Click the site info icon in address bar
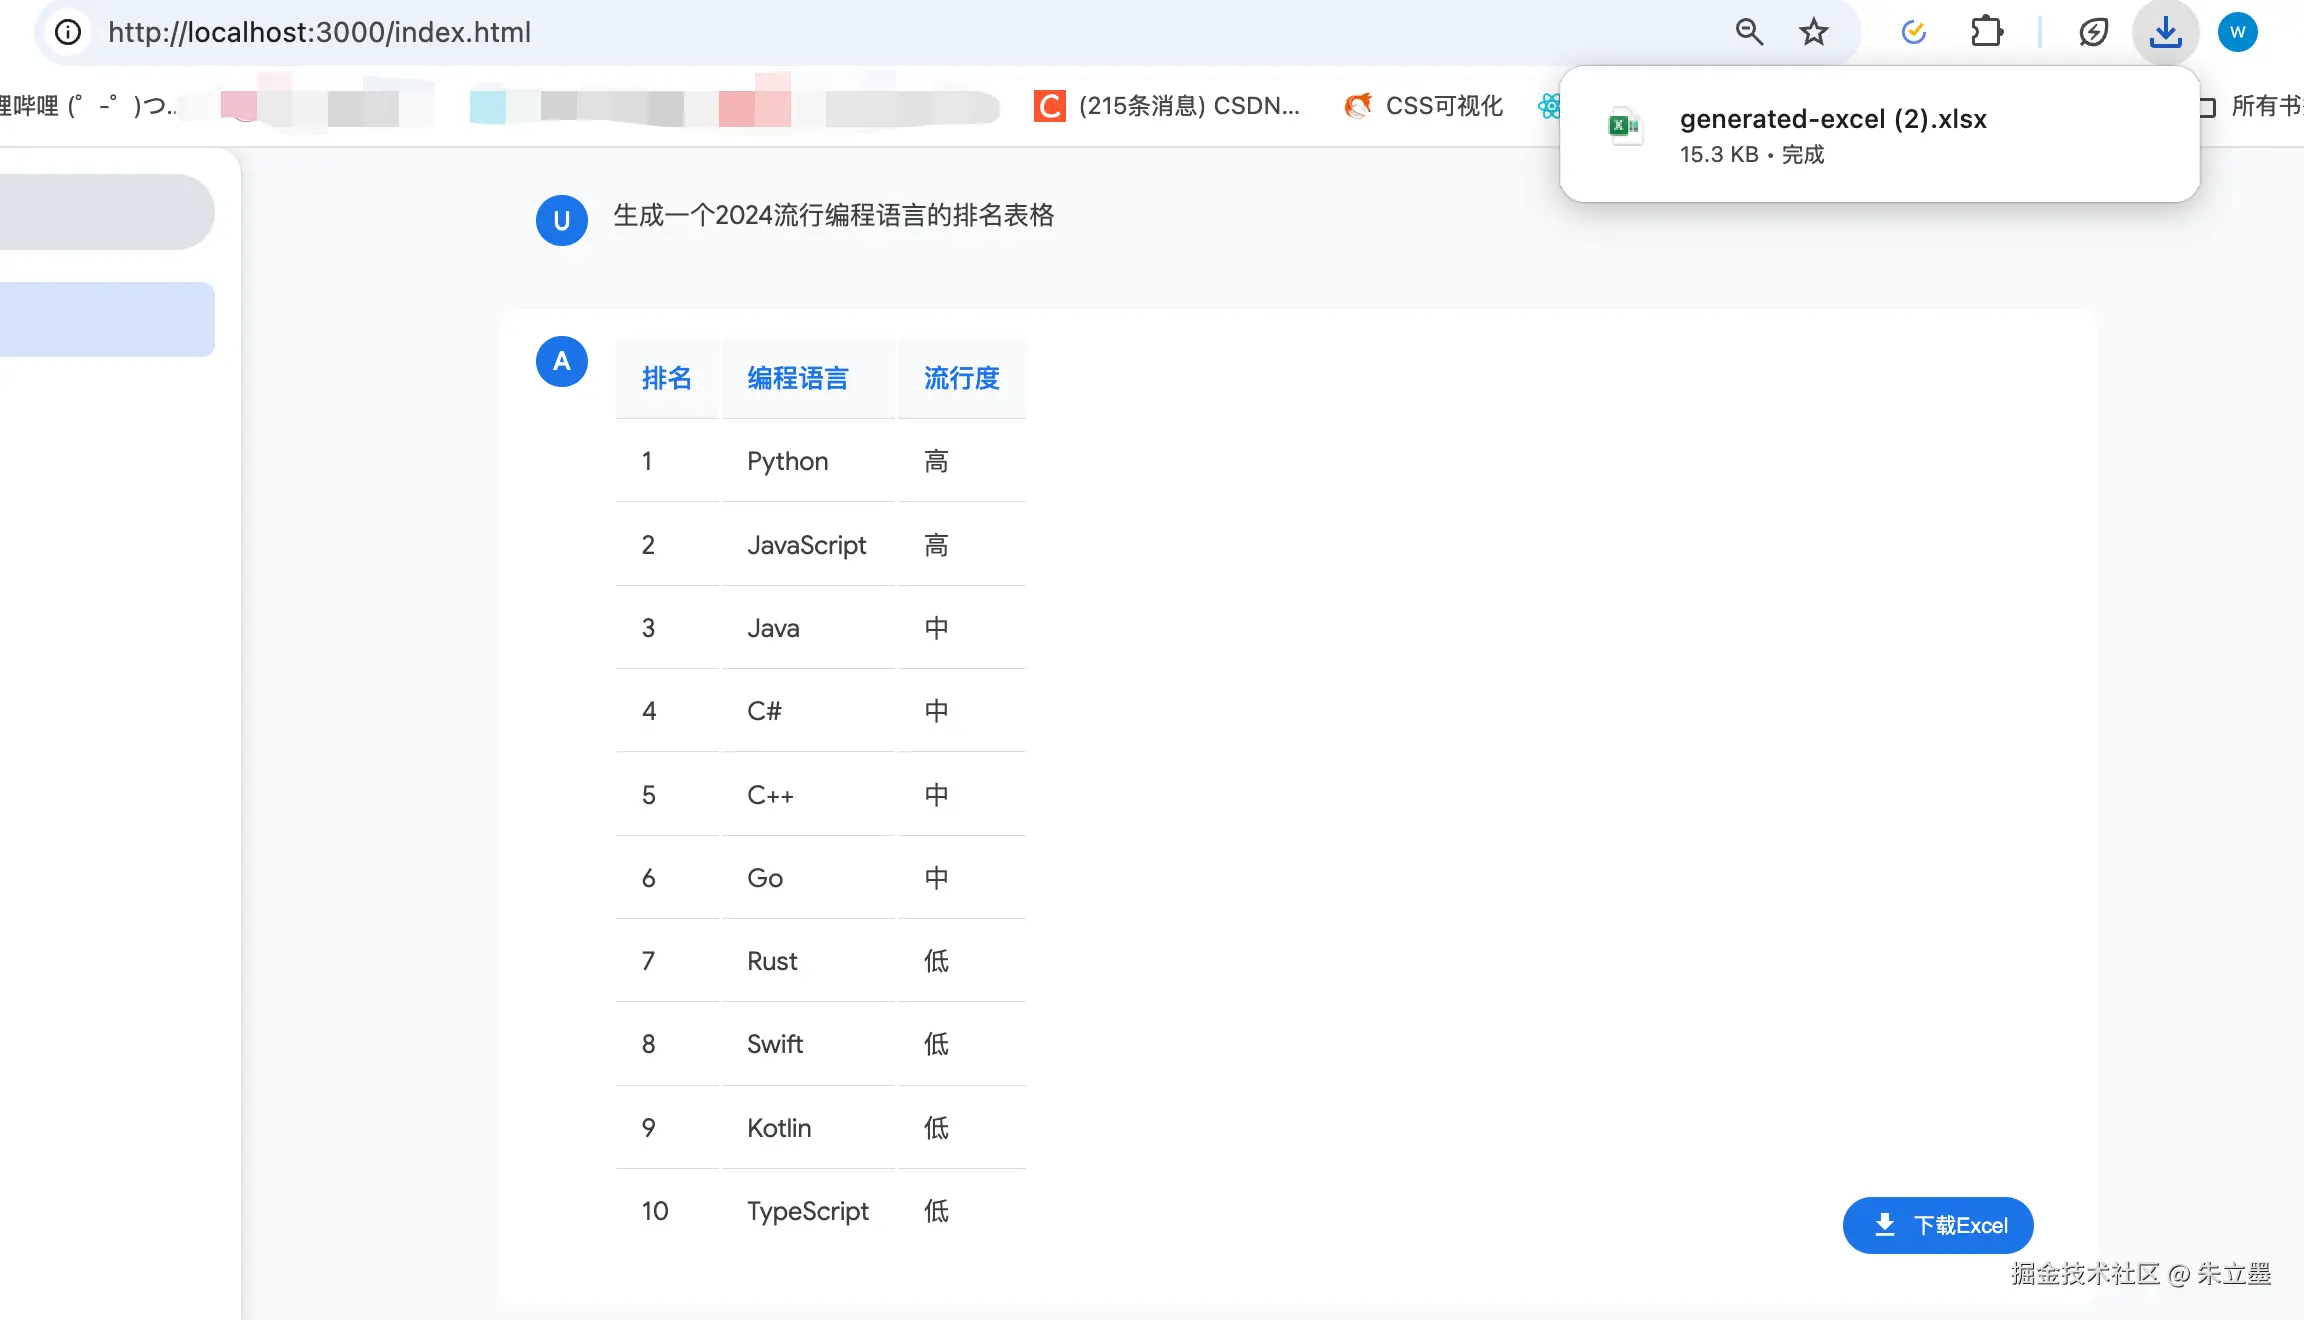This screenshot has width=2304, height=1320. (x=68, y=32)
